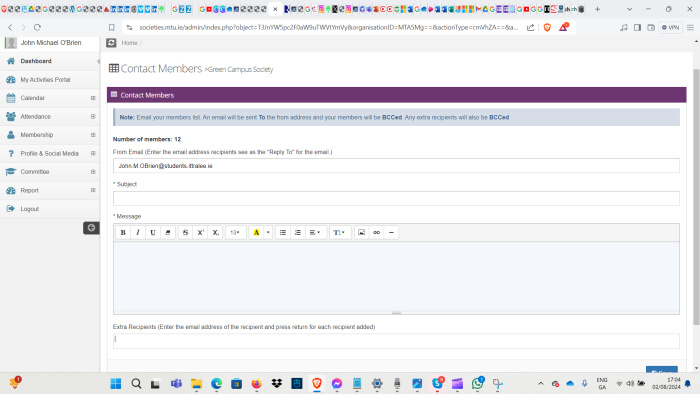Expand the Membership sidebar menu
Viewport: 700px width, 394px height.
pyautogui.click(x=50, y=135)
